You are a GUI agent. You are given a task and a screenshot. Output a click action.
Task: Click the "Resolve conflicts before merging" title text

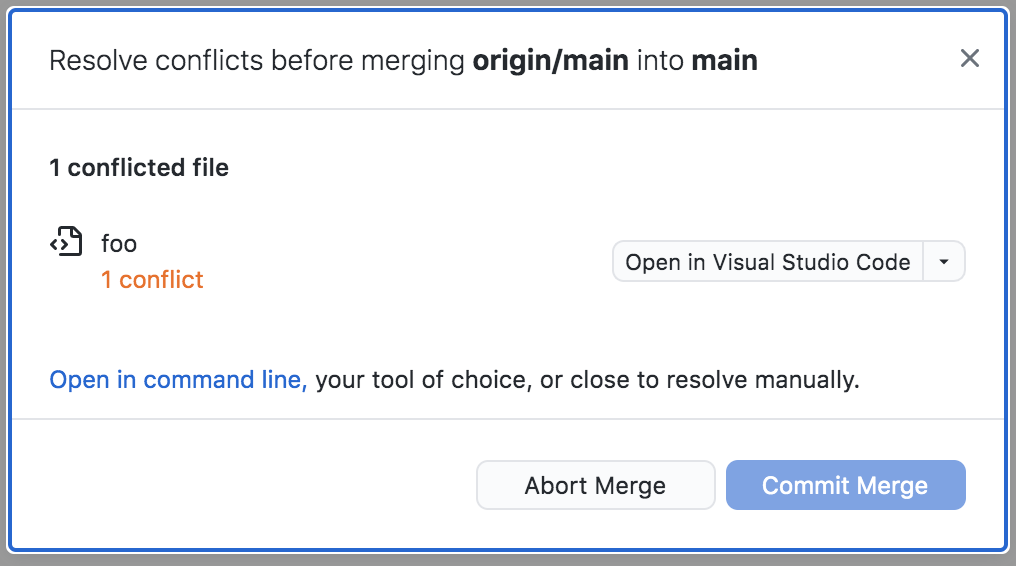258,61
